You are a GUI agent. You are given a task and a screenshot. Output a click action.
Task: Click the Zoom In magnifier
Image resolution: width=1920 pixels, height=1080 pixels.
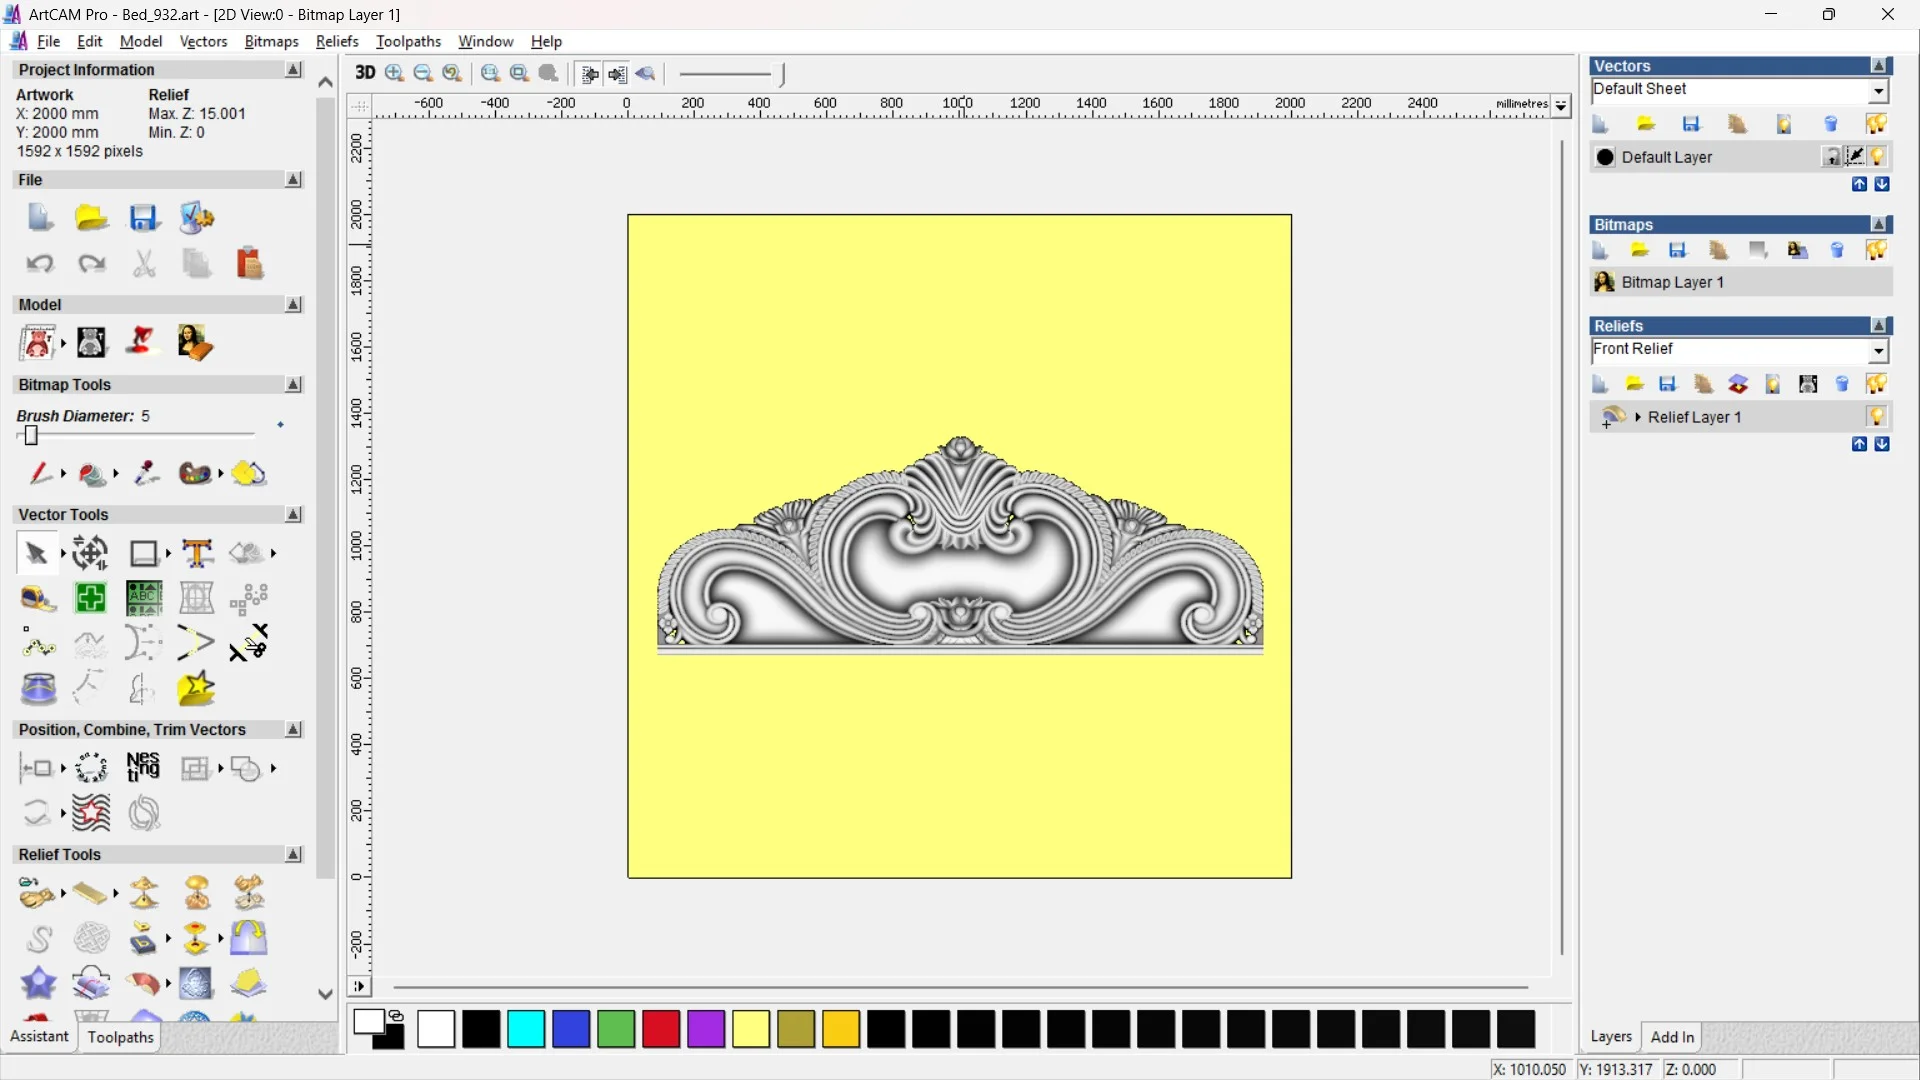click(394, 73)
